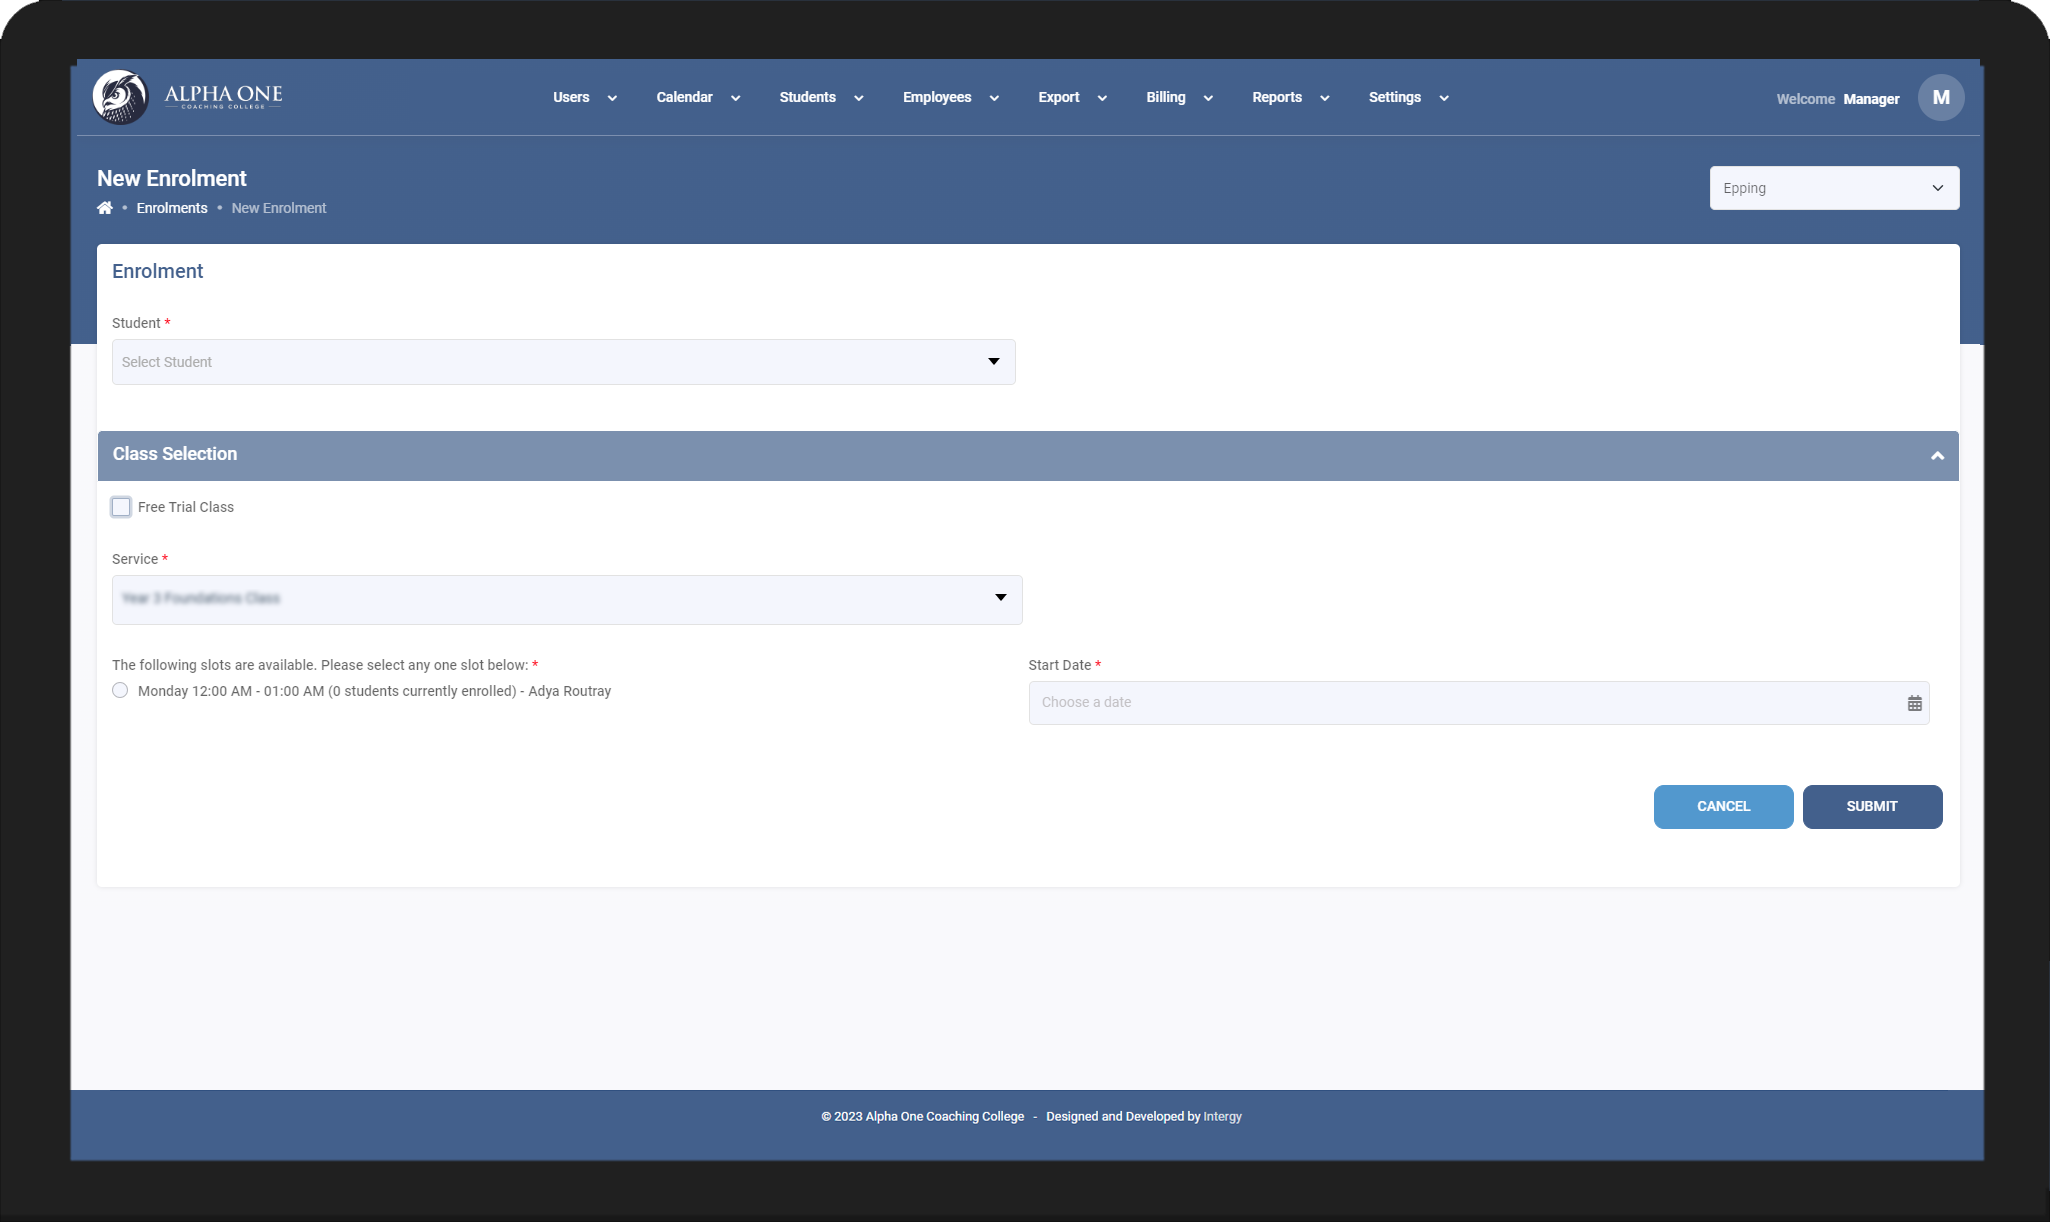Image resolution: width=2050 pixels, height=1222 pixels.
Task: Open the Intergy developer link
Action: 1222,1116
